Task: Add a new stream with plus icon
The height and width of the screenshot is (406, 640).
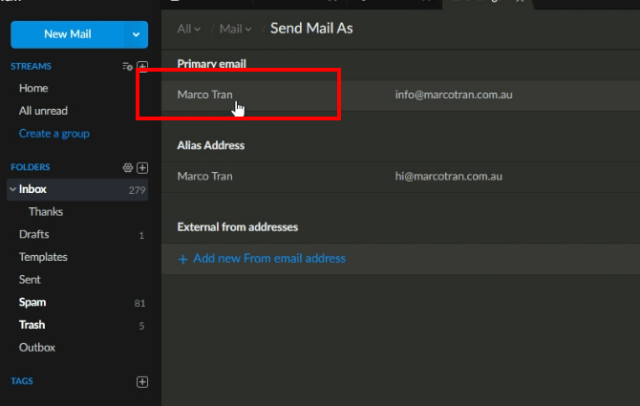Action: pyautogui.click(x=142, y=66)
